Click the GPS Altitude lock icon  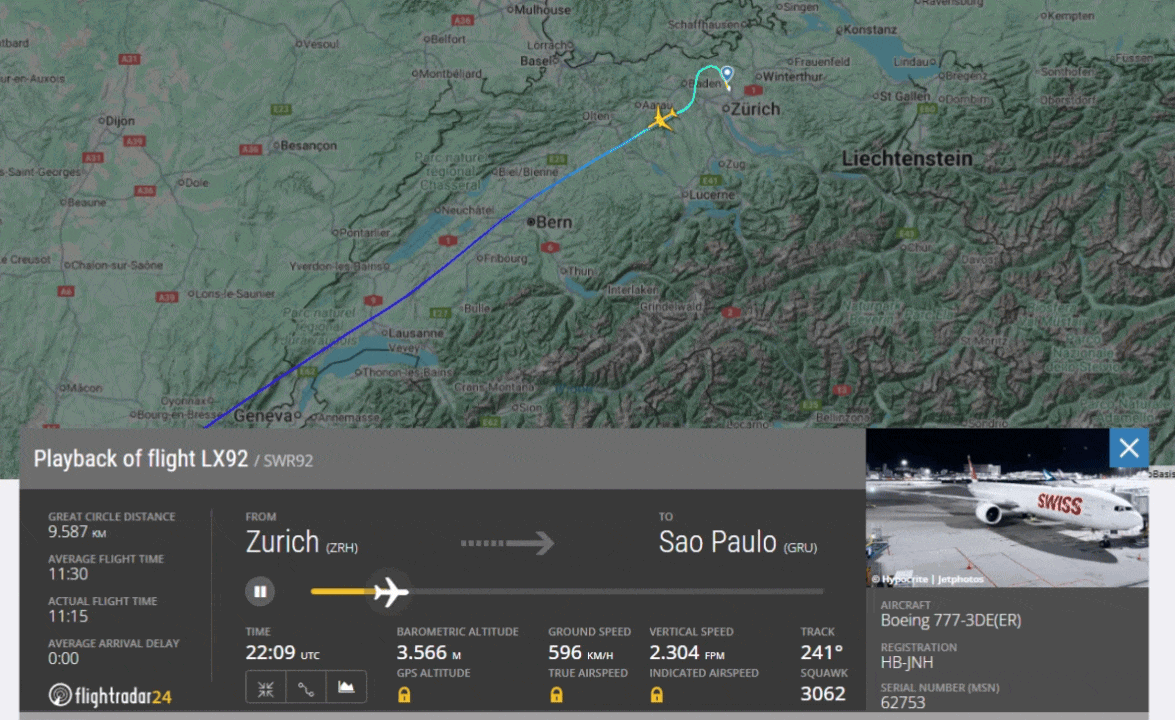point(404,695)
